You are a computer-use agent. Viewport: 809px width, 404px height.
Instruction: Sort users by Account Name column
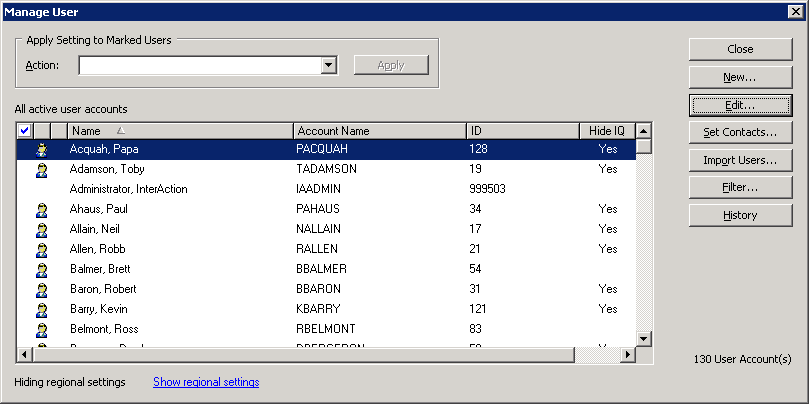coord(379,131)
